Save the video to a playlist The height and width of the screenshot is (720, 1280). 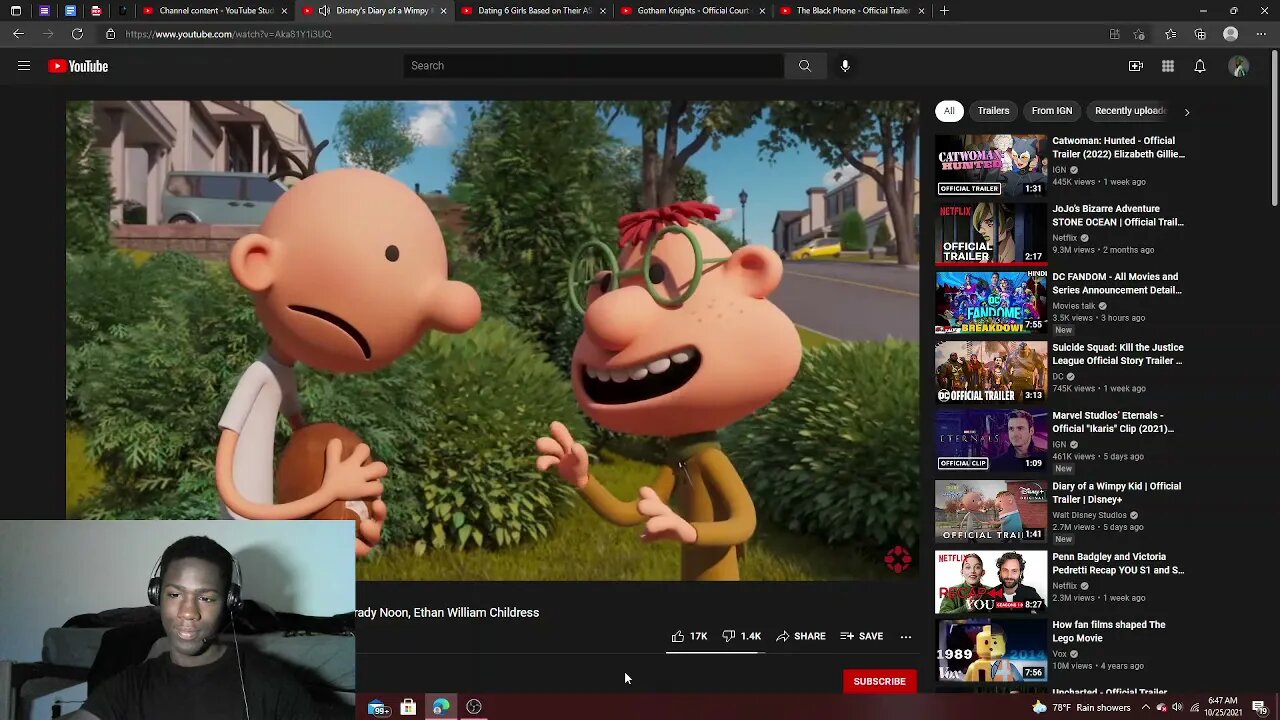pyautogui.click(x=861, y=636)
